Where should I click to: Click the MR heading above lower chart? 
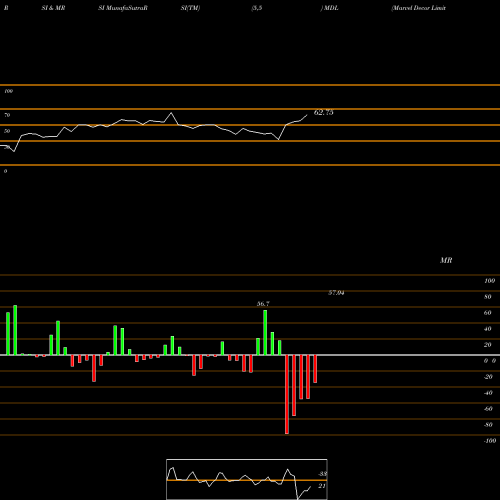coord(446,260)
